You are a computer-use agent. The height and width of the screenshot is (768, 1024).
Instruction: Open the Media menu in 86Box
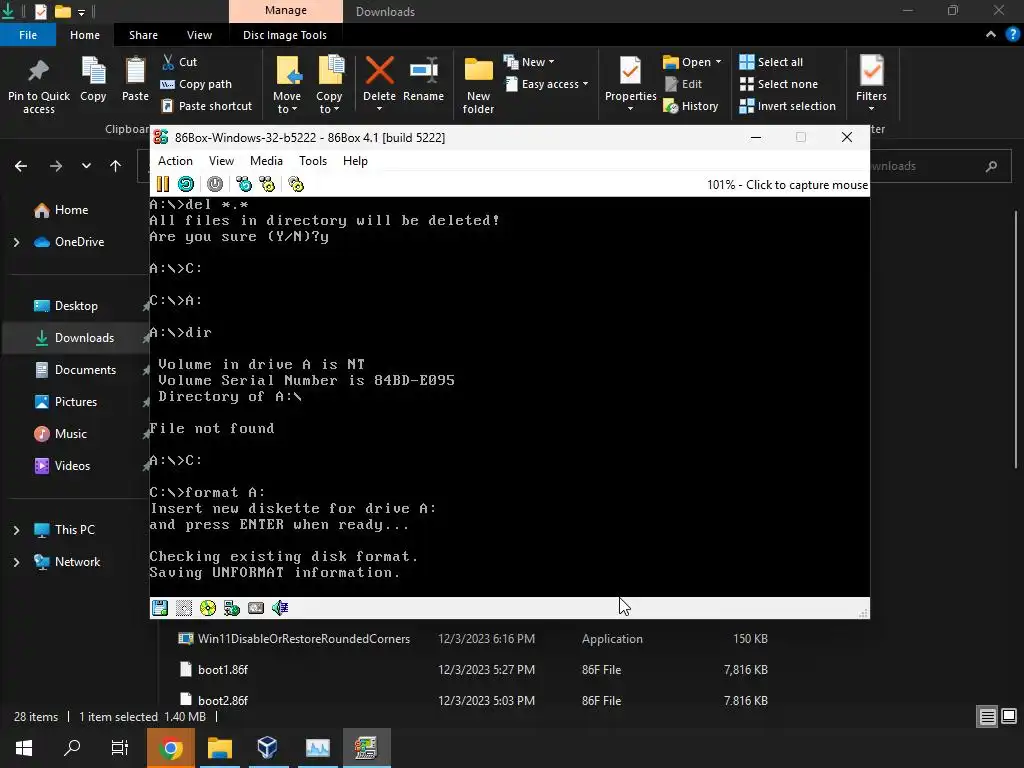[x=266, y=161]
